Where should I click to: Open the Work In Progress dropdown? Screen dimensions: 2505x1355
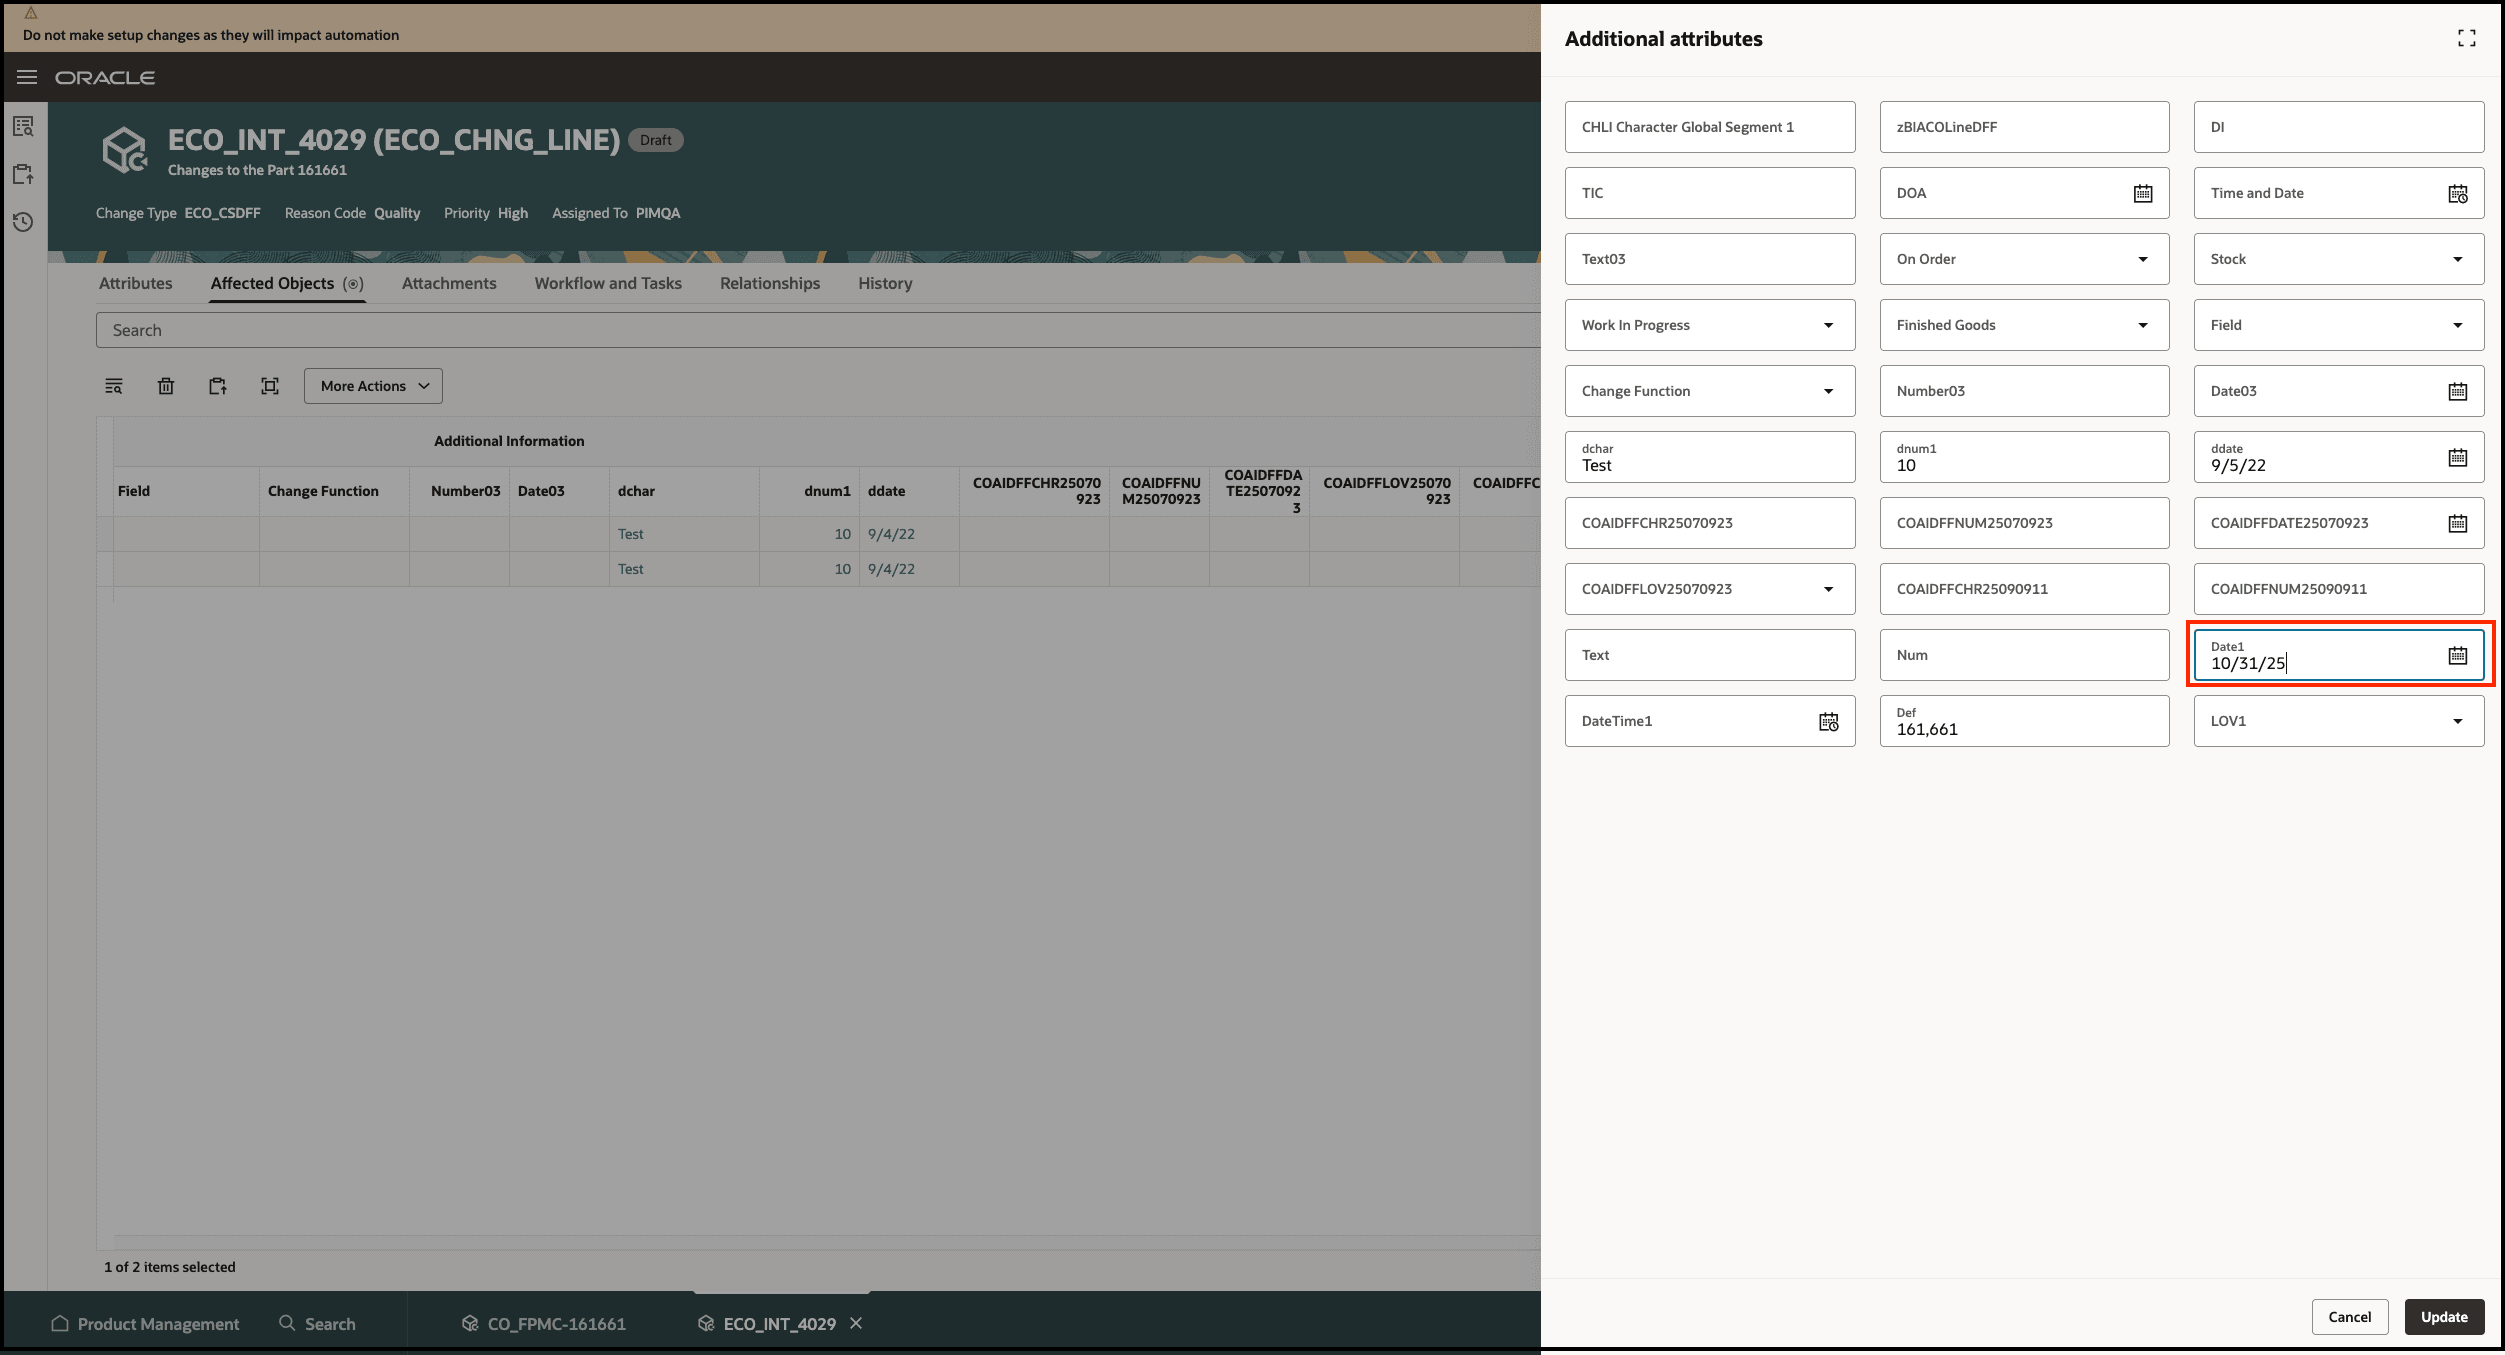pyautogui.click(x=1829, y=325)
